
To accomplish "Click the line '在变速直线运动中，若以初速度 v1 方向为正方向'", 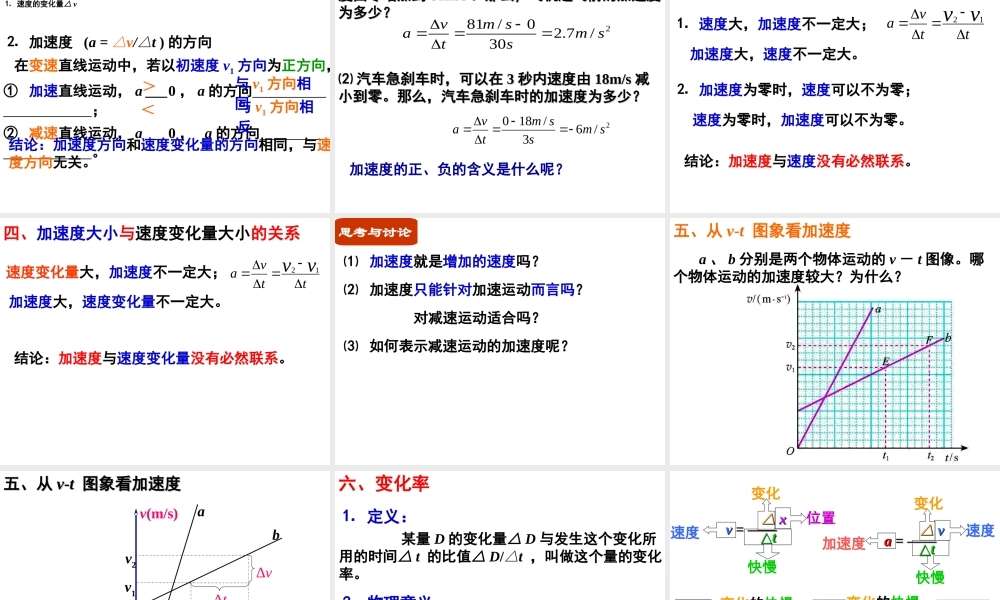I will 170,66.
